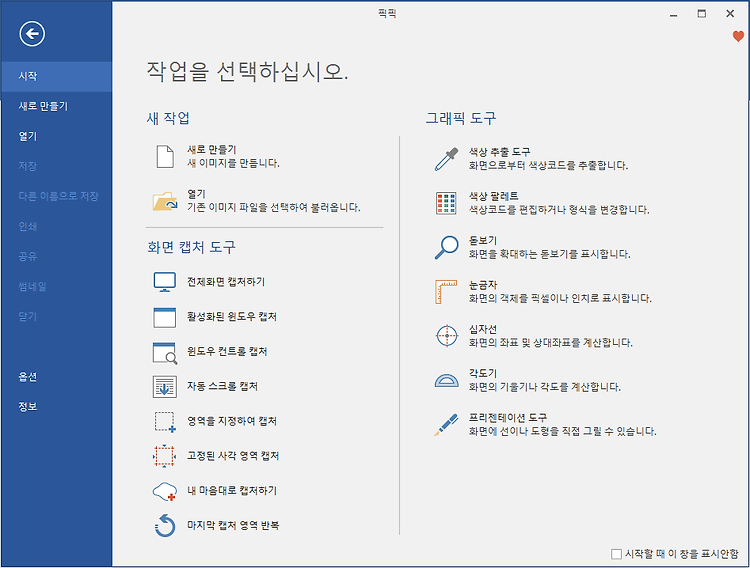Open 정보 in the sidebar
Screen dimensions: 750x568
[56, 407]
